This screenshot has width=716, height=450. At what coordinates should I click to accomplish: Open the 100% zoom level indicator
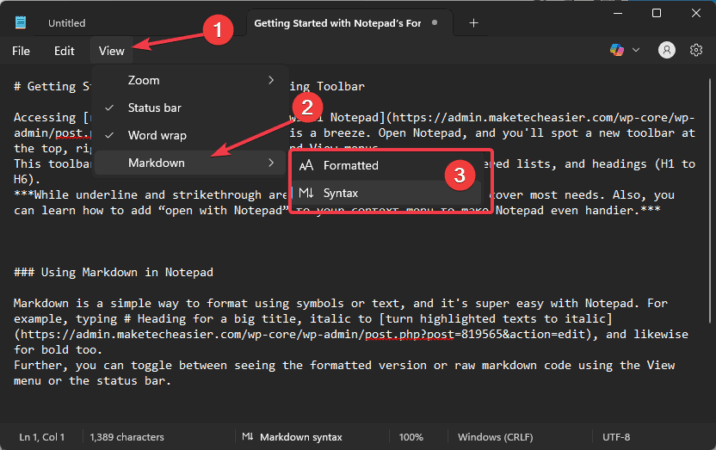[411, 437]
